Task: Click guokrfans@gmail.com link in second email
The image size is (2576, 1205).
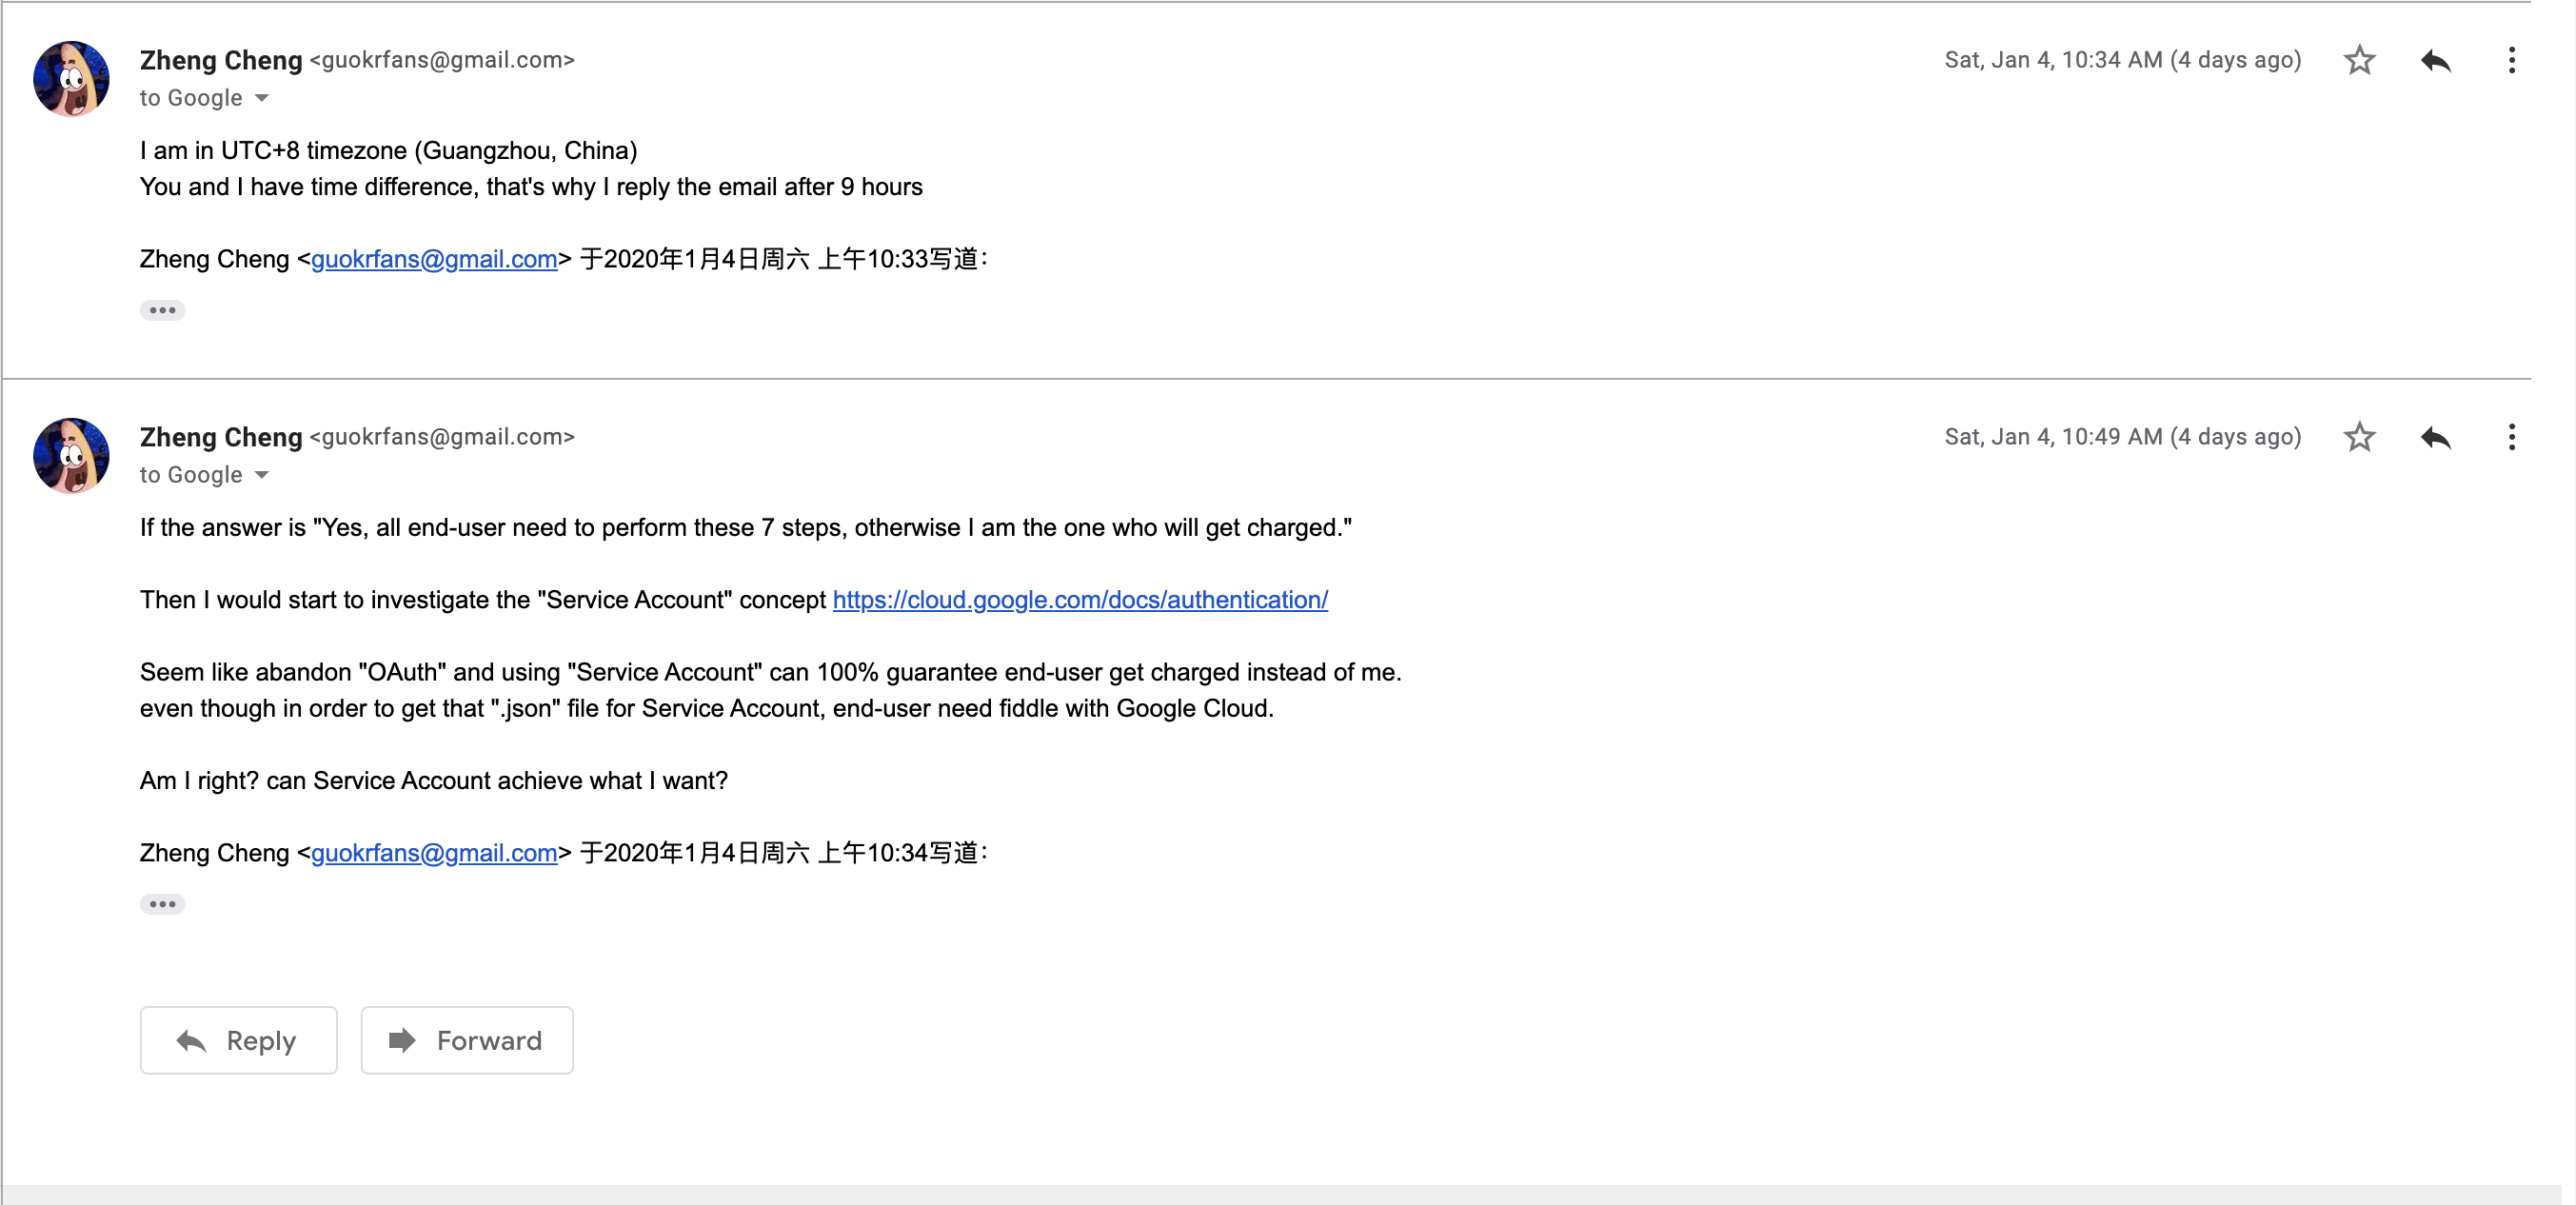Action: tap(433, 853)
